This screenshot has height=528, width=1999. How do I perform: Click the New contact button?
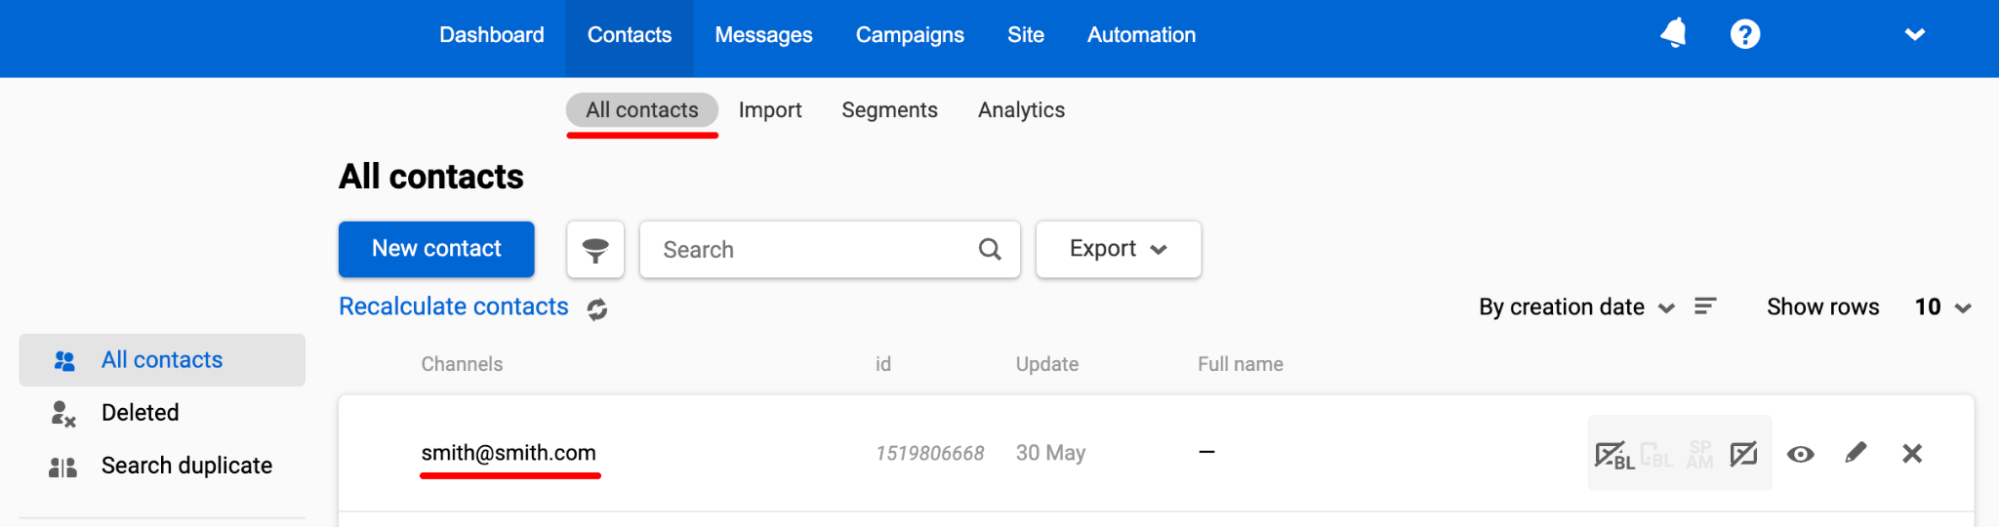[x=436, y=249]
